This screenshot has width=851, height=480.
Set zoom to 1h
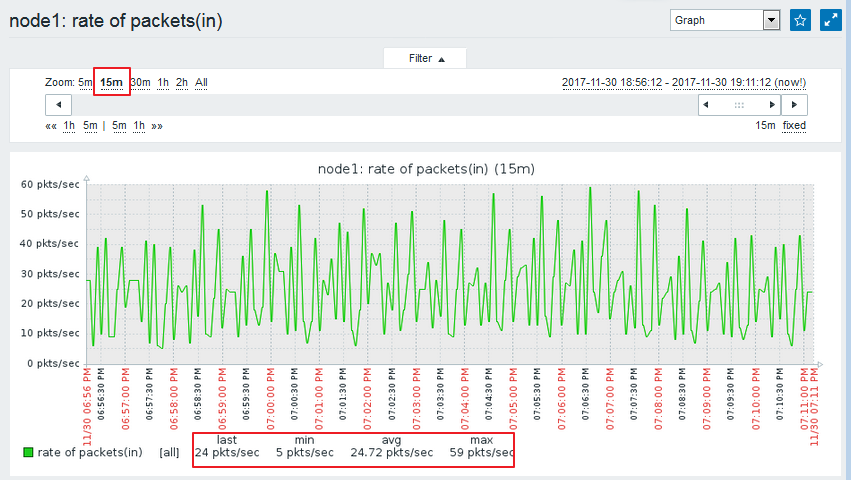[163, 82]
